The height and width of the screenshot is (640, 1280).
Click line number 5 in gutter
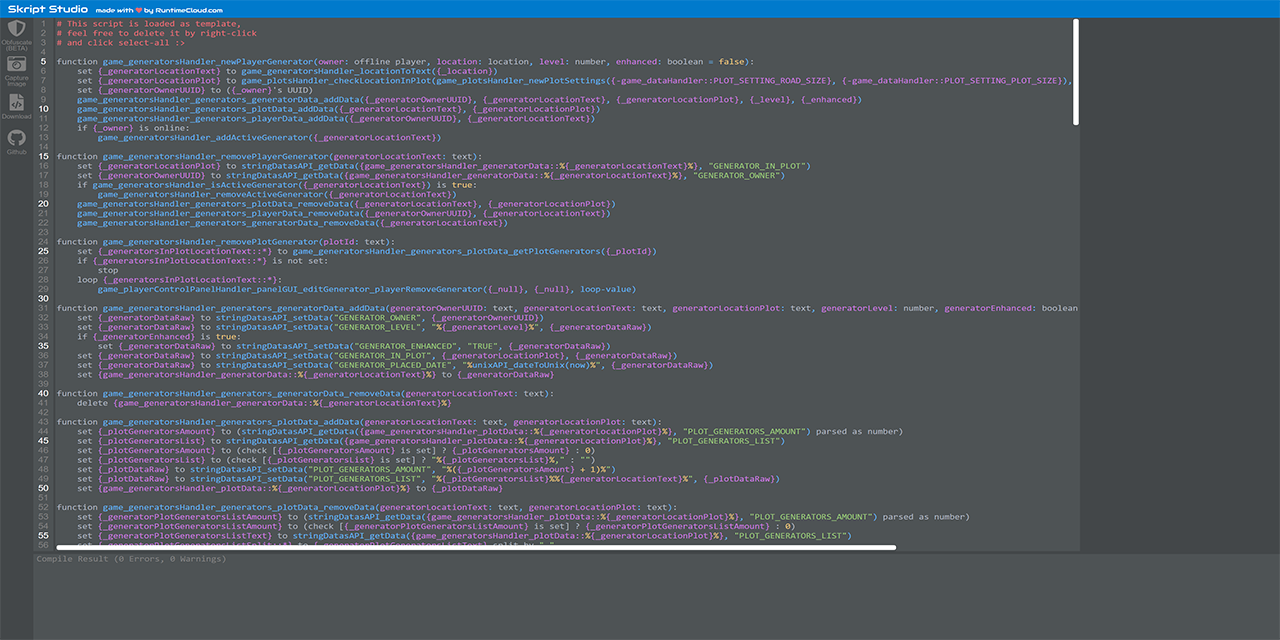pos(43,61)
